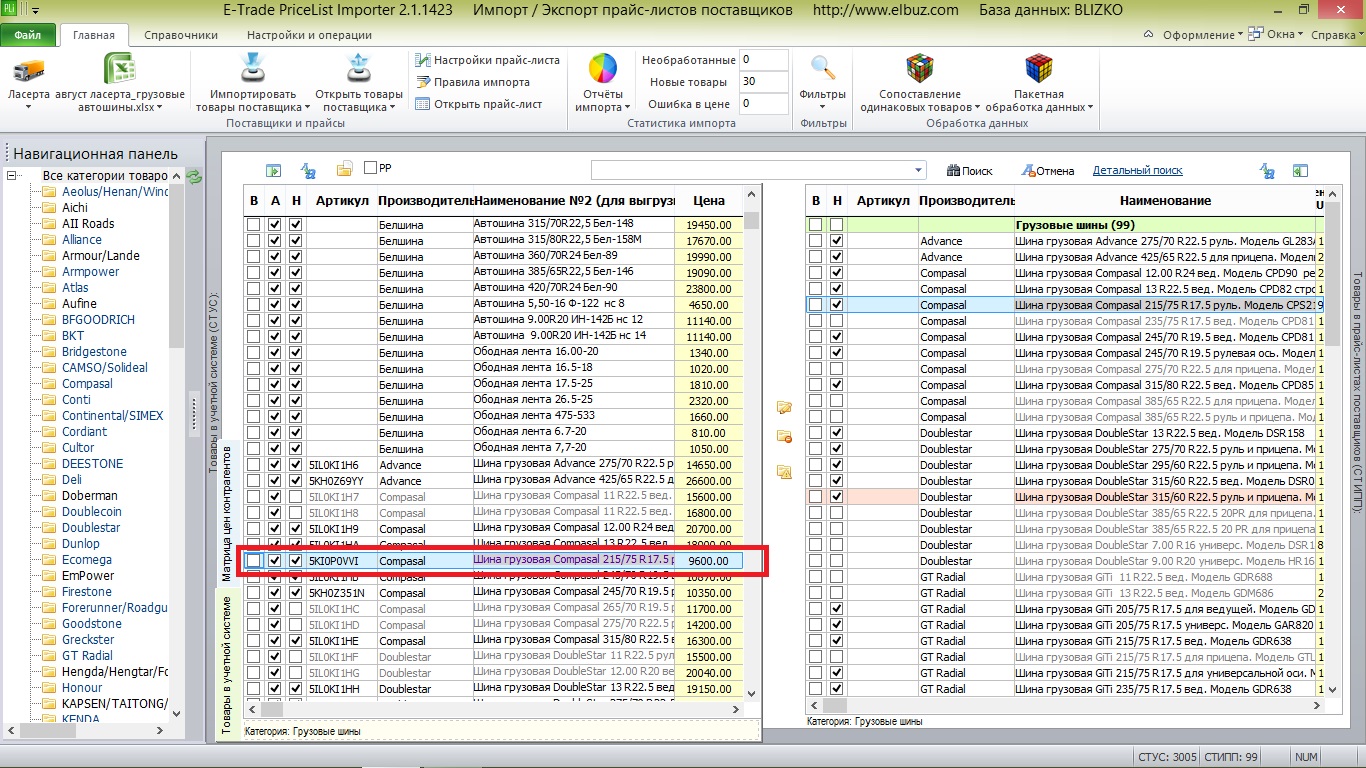Viewport: 1366px width, 768px height.
Task: Enable the PP checkbox
Action: point(370,168)
